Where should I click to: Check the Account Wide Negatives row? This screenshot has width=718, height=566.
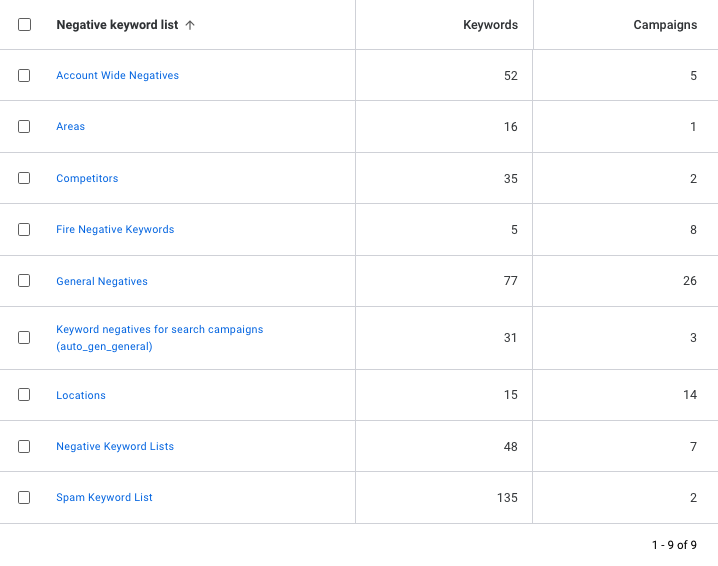click(x=24, y=76)
